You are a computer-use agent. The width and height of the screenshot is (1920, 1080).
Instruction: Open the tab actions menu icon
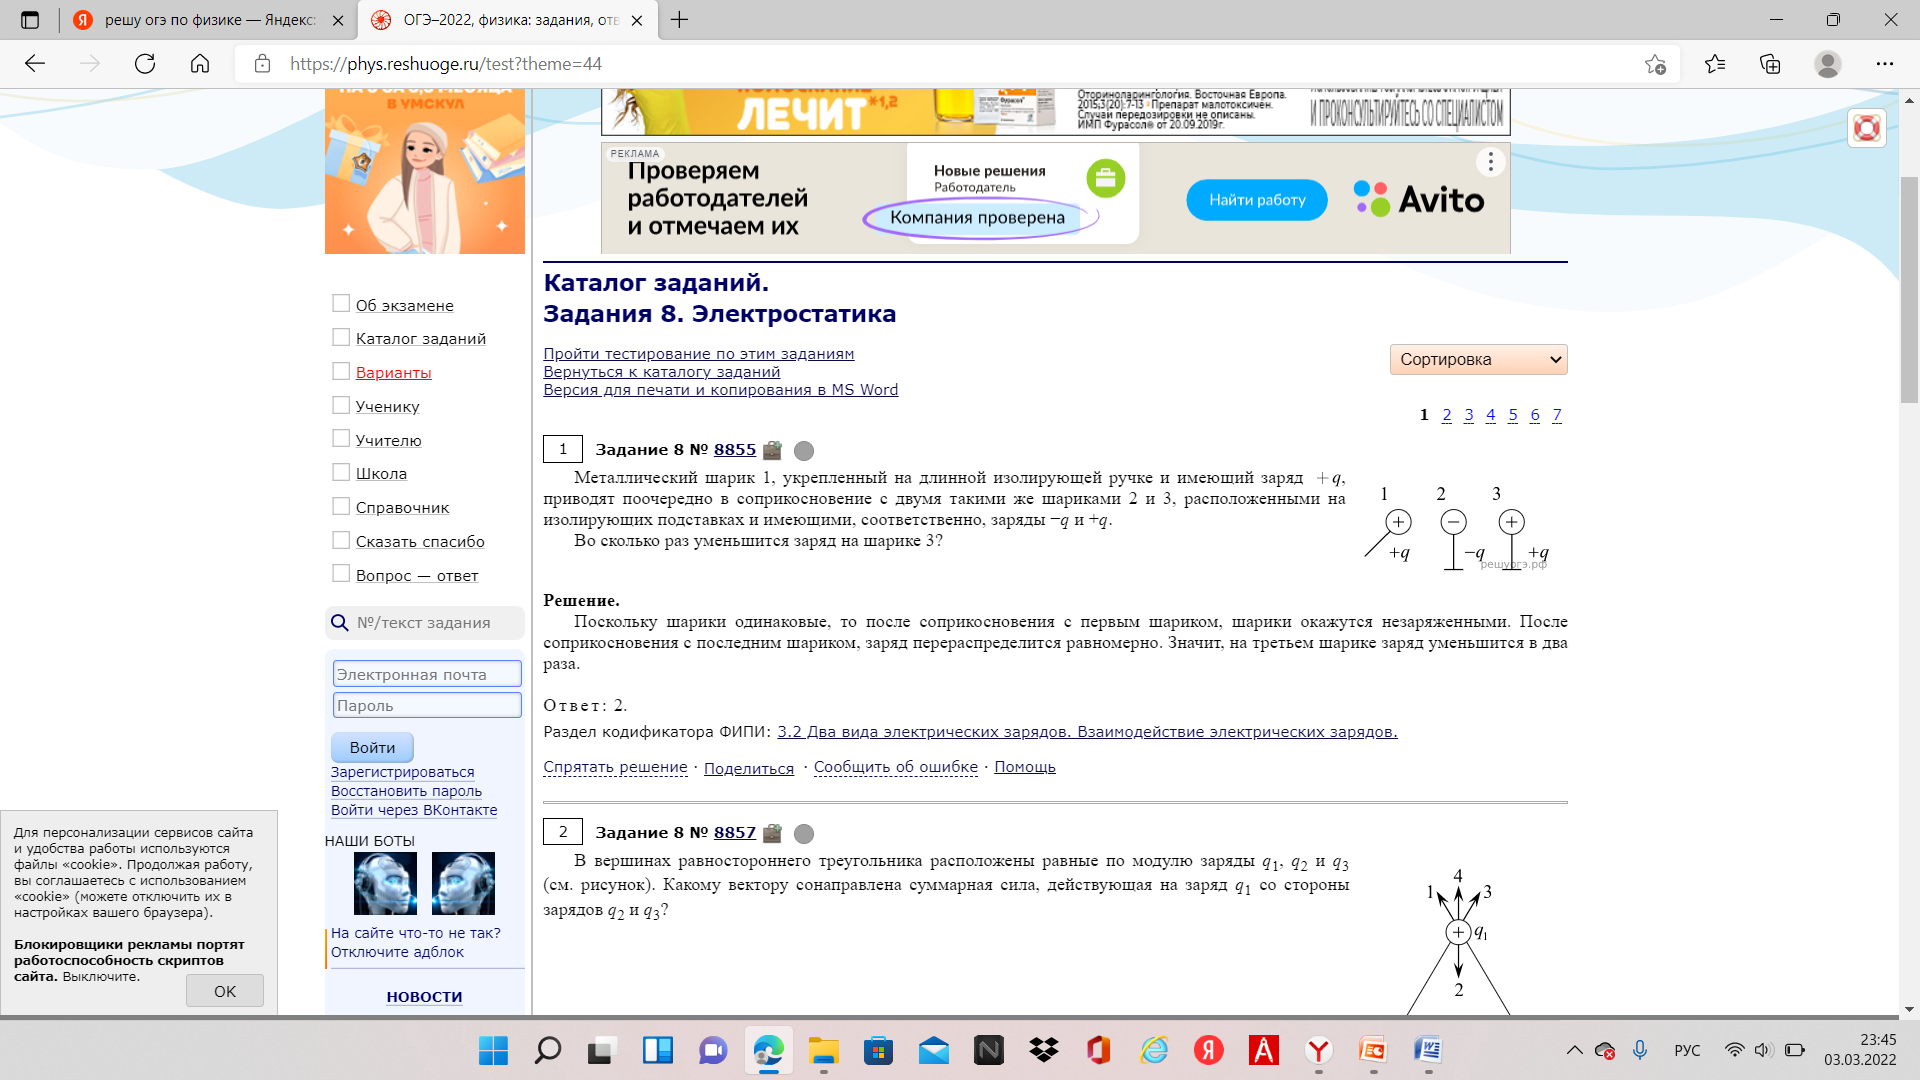tap(30, 20)
